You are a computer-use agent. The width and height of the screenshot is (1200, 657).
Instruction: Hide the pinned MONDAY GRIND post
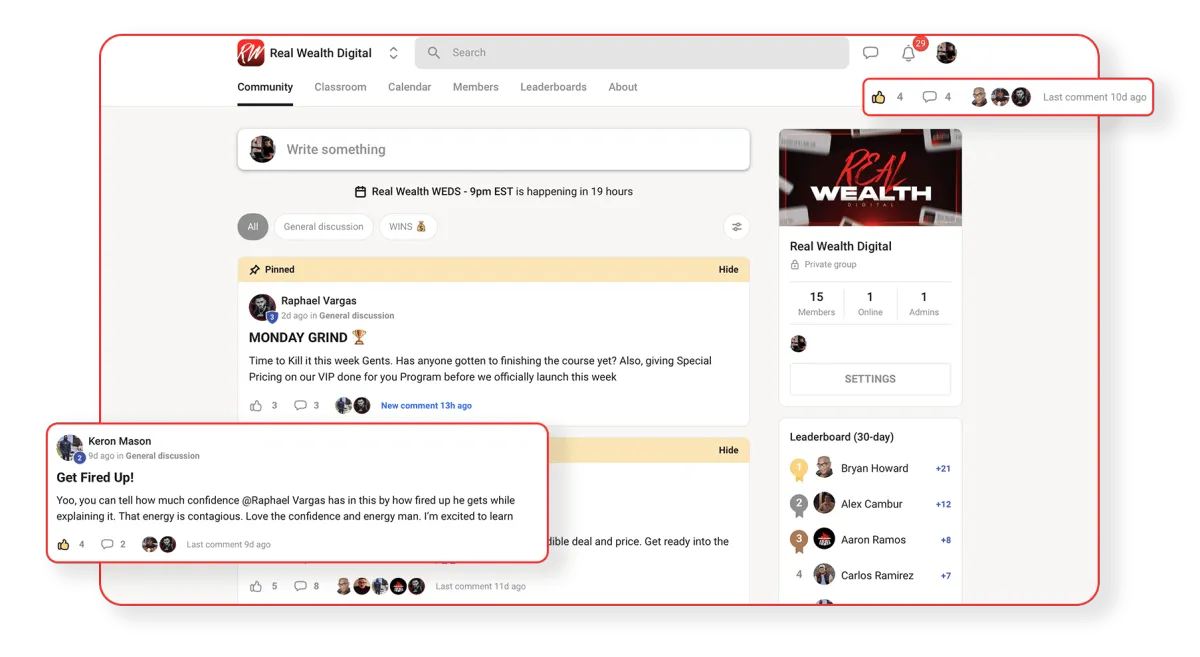click(x=728, y=269)
